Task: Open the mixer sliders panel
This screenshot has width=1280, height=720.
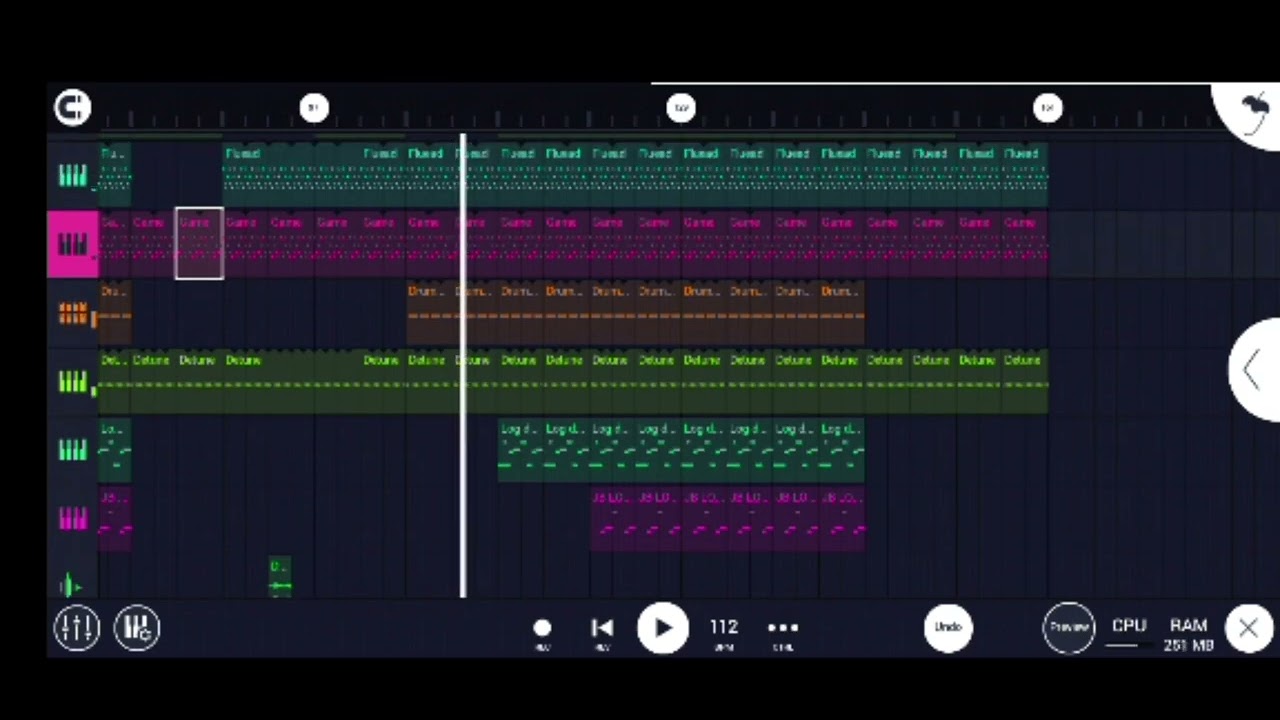Action: click(x=77, y=628)
